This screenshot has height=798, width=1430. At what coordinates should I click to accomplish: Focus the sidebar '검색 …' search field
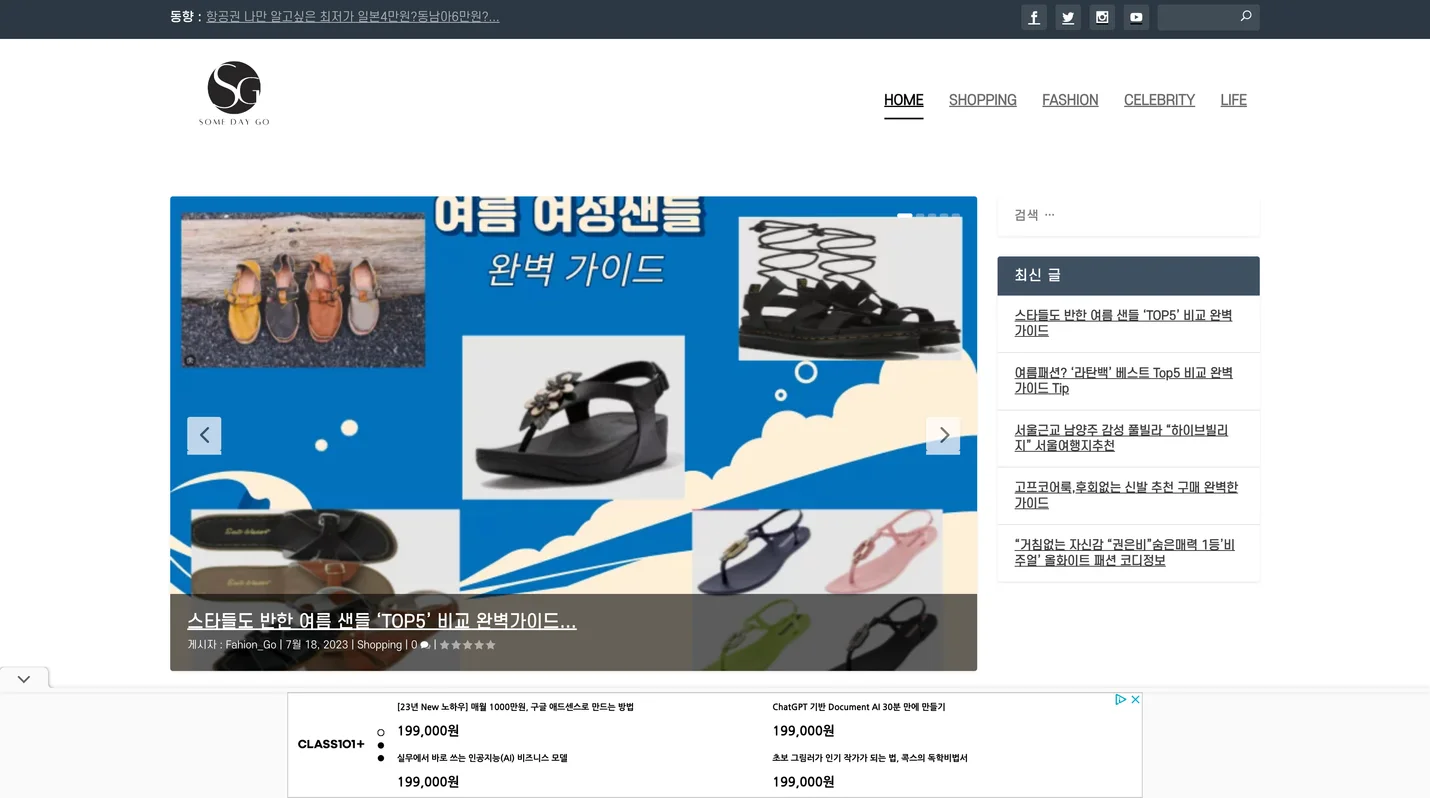click(x=1128, y=215)
